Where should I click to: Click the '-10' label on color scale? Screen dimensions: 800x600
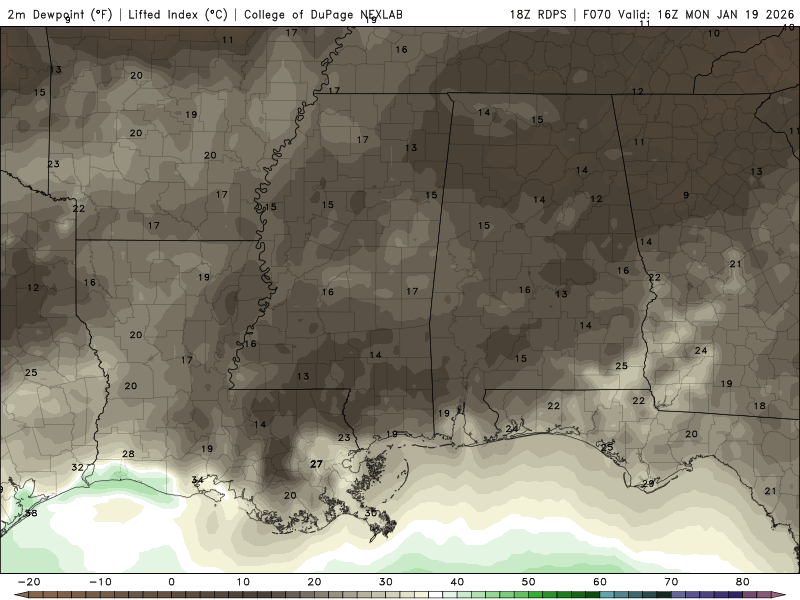click(100, 582)
